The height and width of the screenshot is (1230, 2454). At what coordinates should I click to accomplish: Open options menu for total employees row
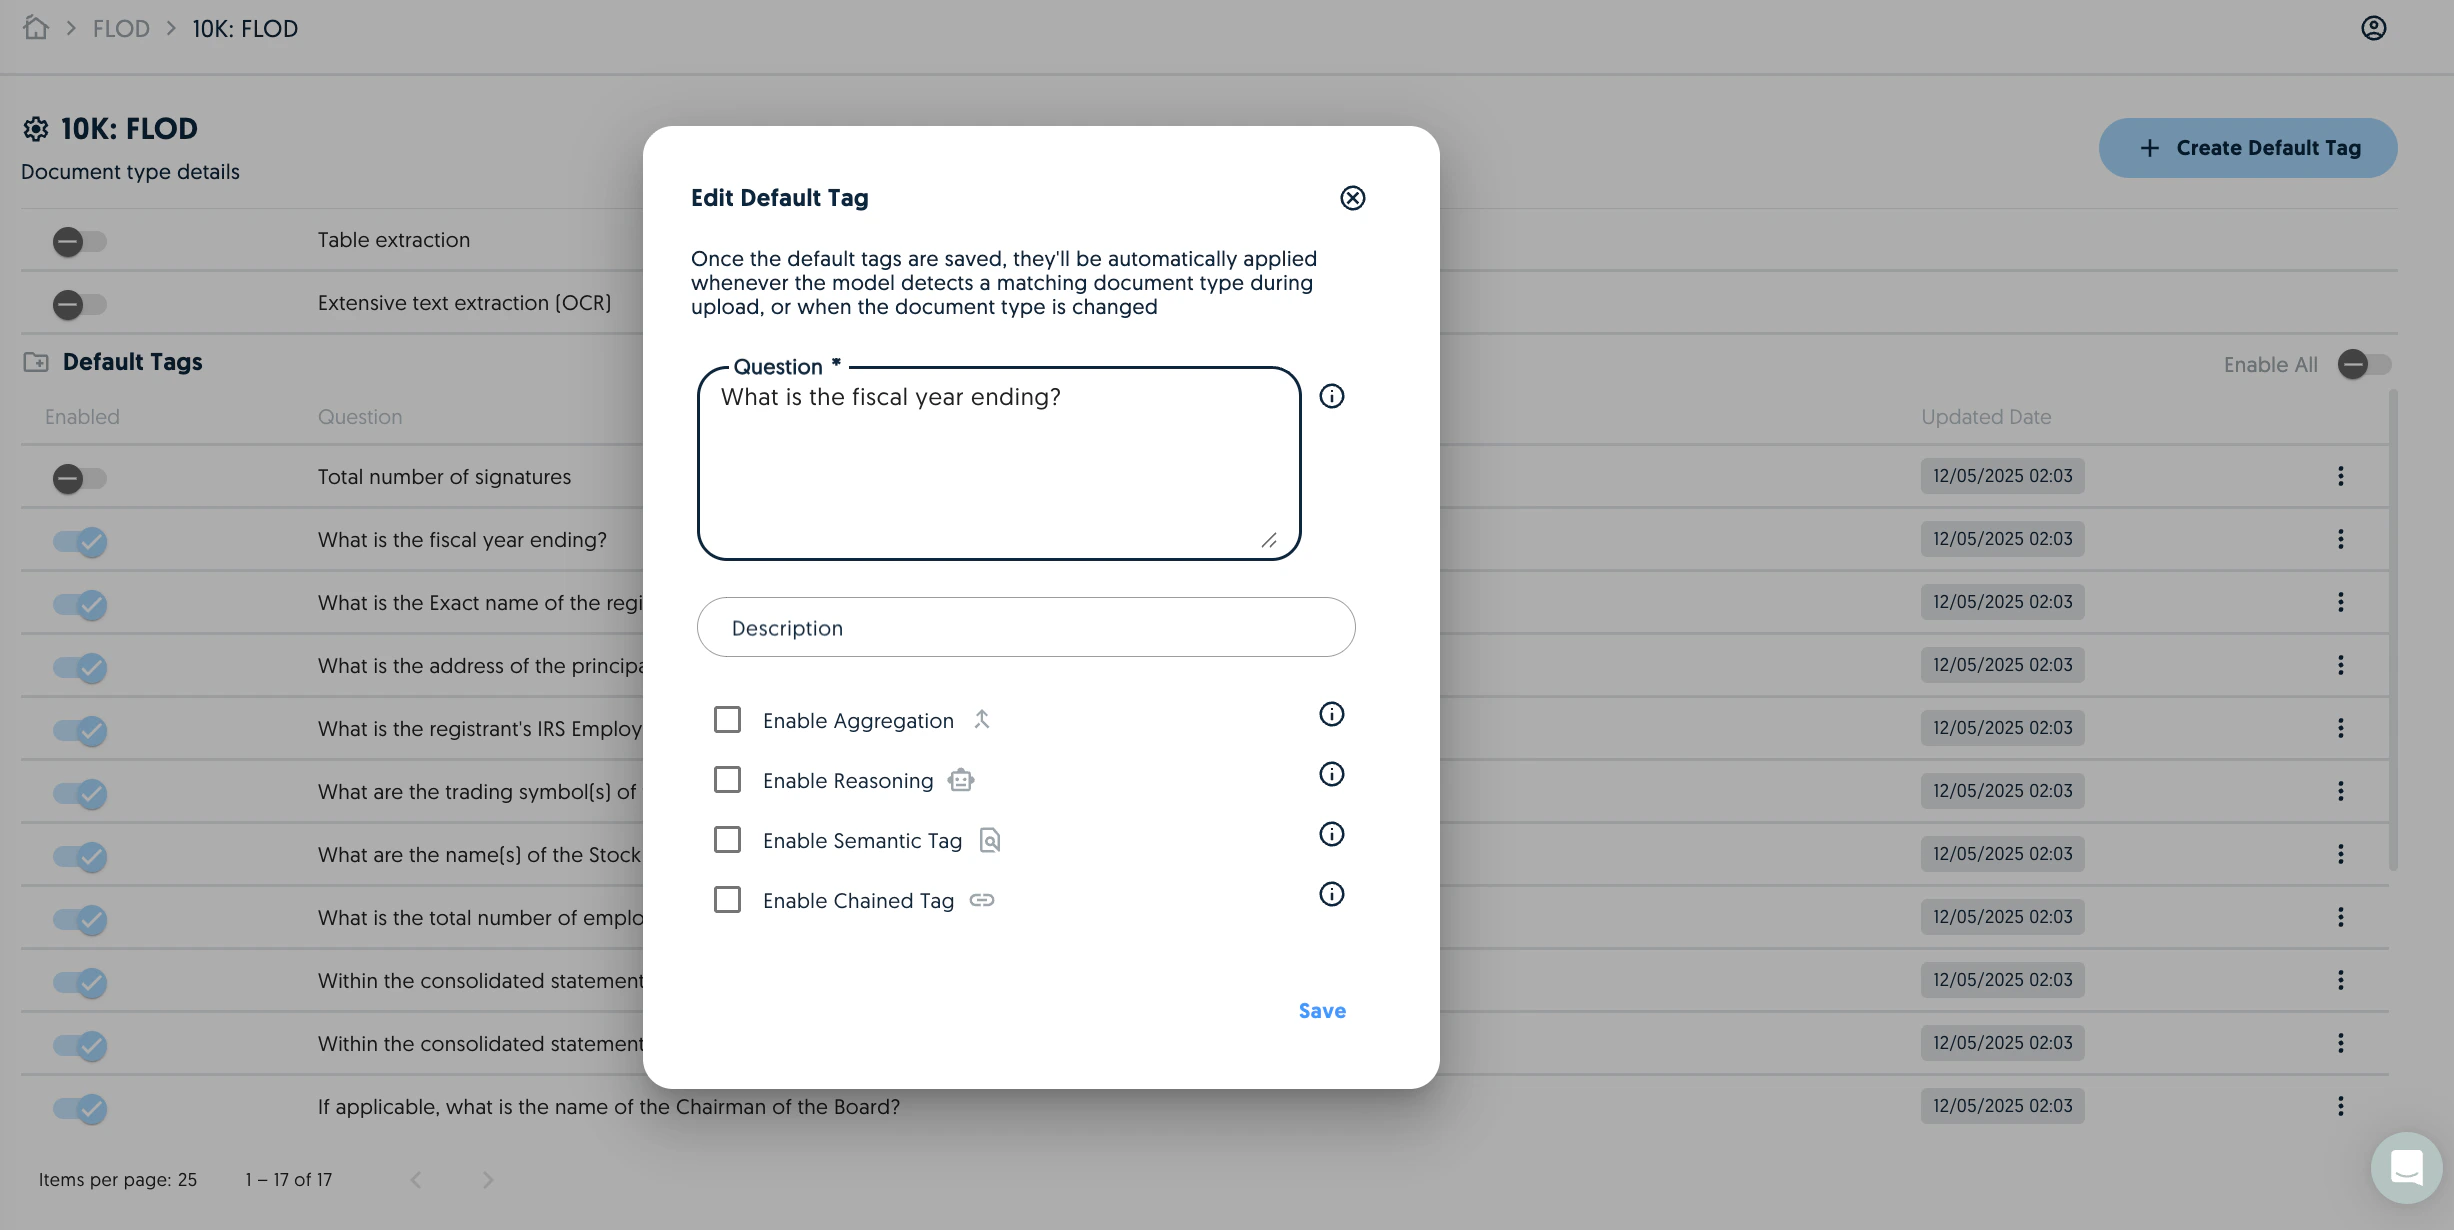2341,917
